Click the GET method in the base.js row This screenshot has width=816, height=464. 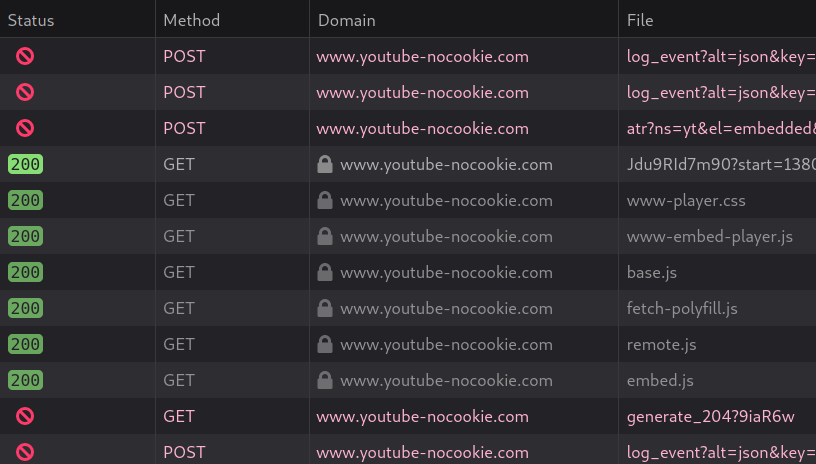(179, 272)
